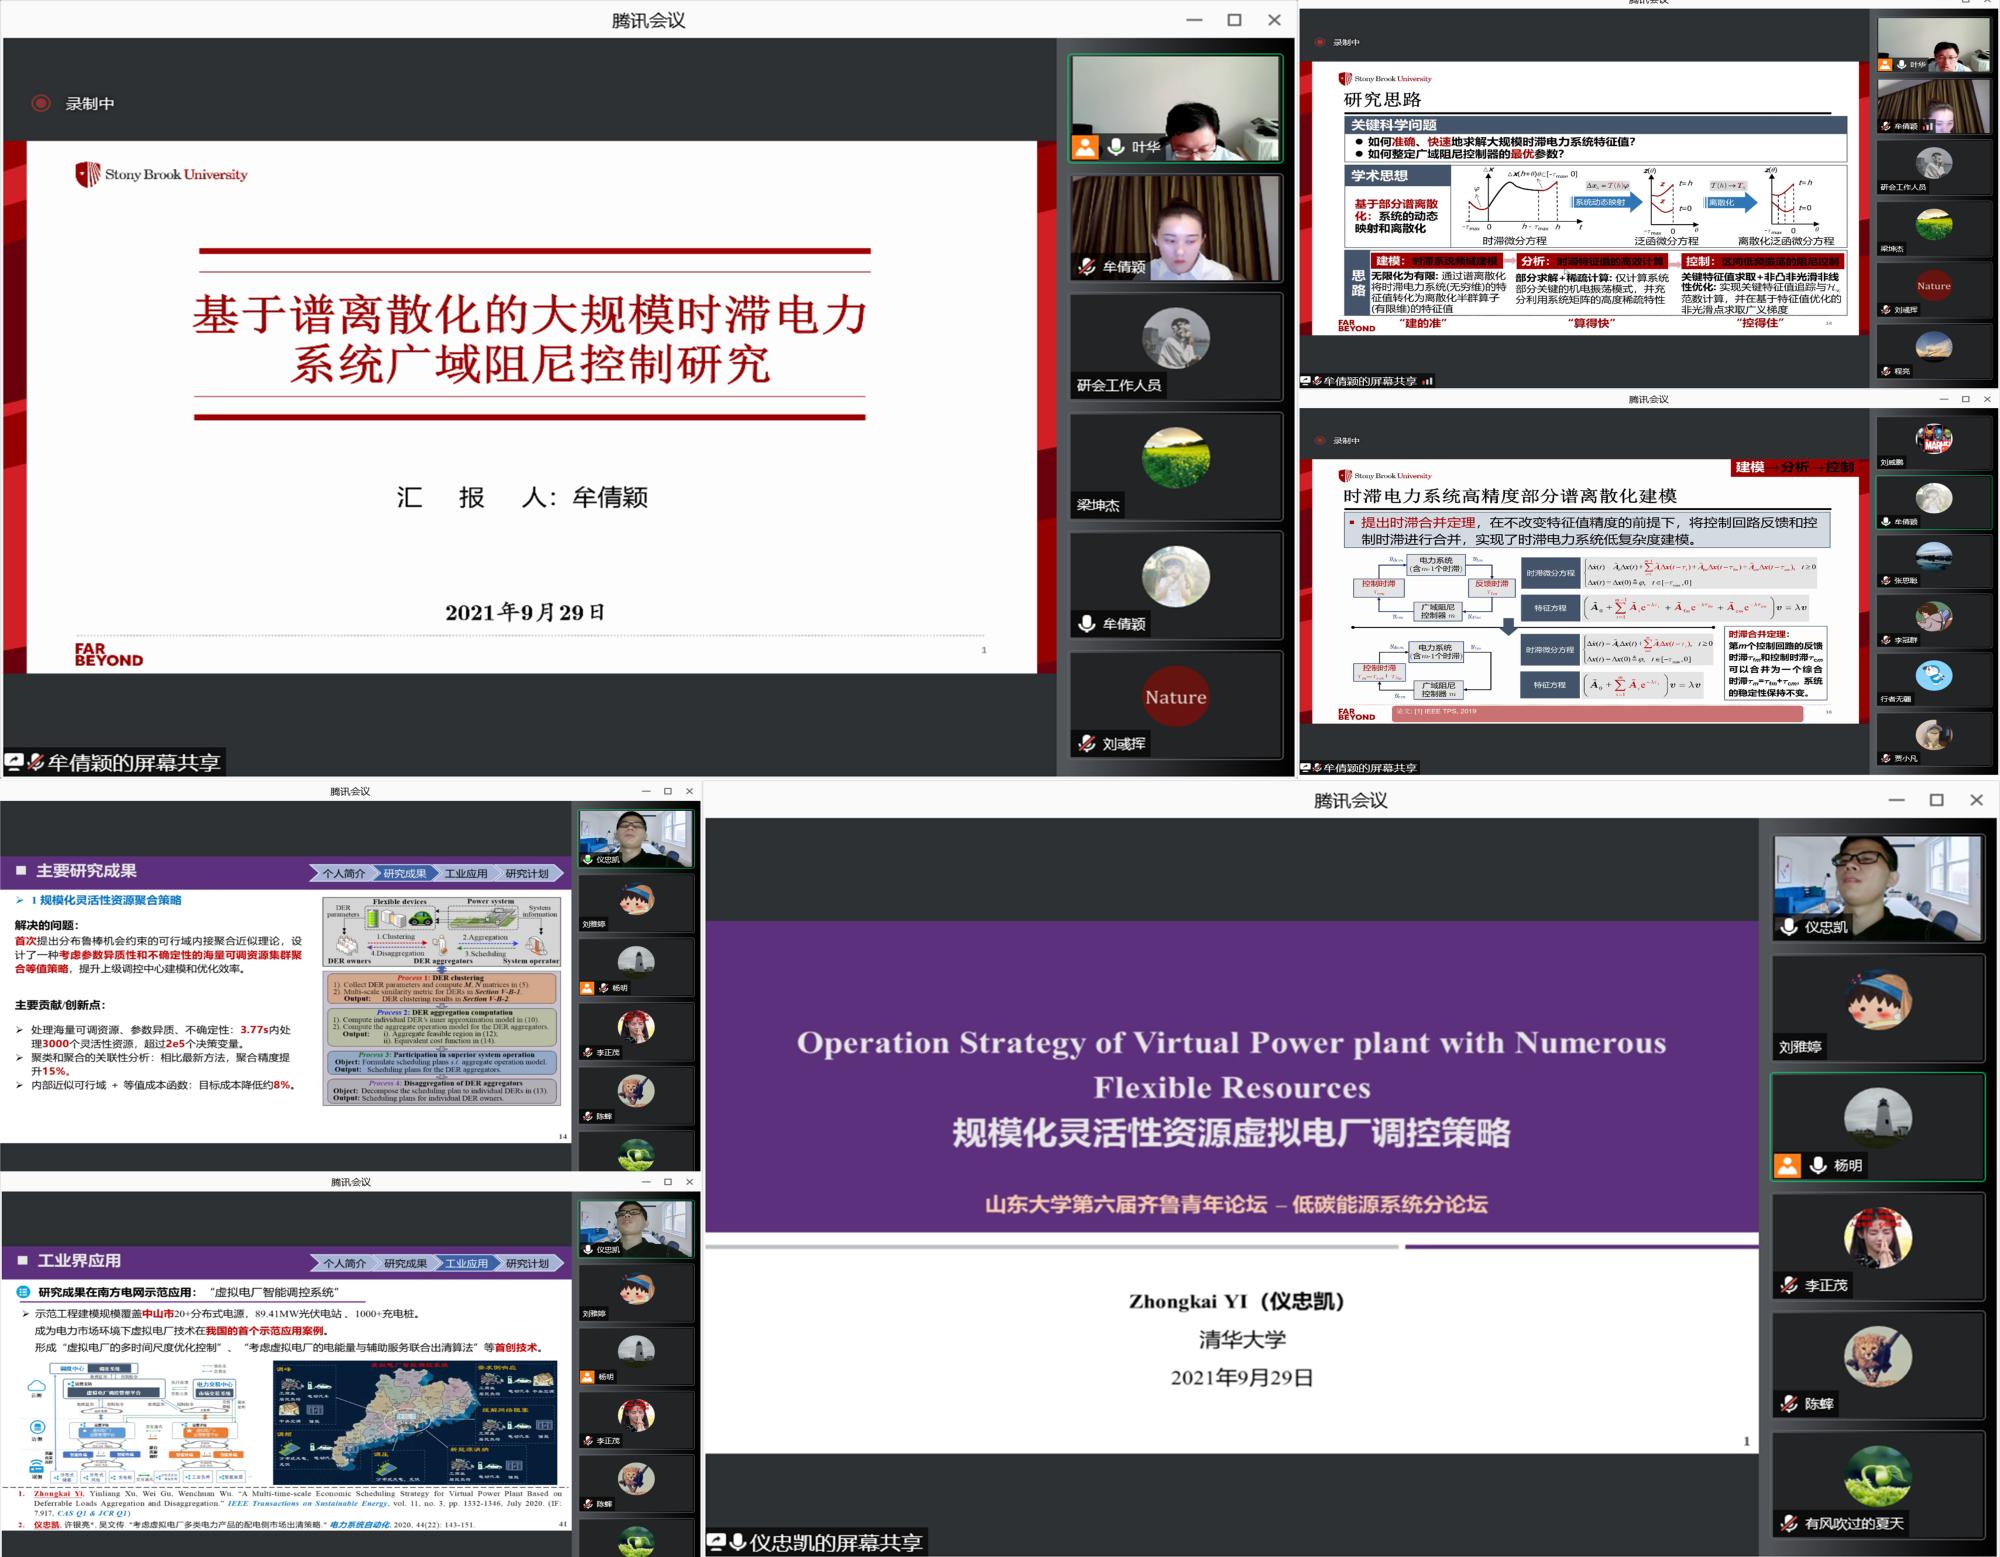Viewport: 2000px width, 1557px height.
Task: Click the orange host icon beside 杨明 in the large bottom-right window
Action: [x=1787, y=1165]
